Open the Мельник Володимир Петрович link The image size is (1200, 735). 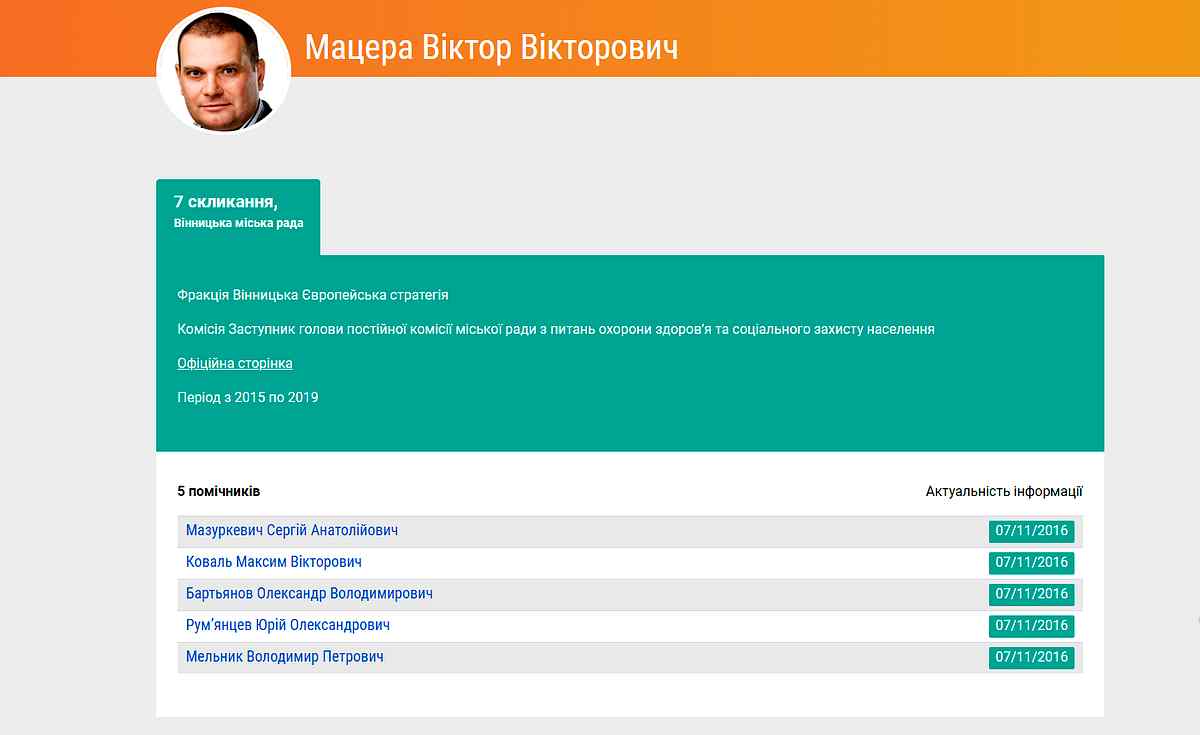click(x=285, y=657)
